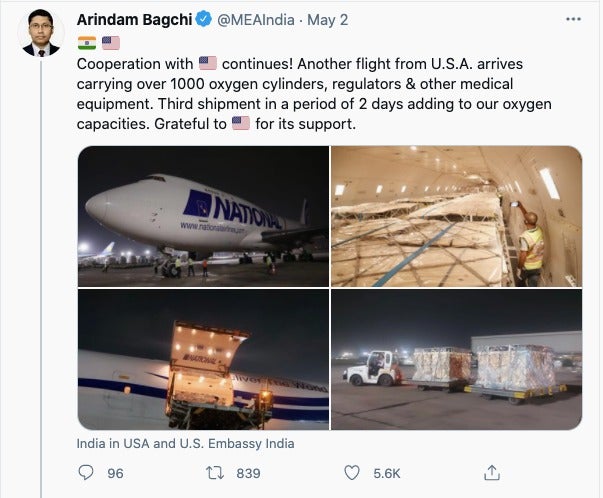Open the three-dot more options menu

pyautogui.click(x=573, y=19)
